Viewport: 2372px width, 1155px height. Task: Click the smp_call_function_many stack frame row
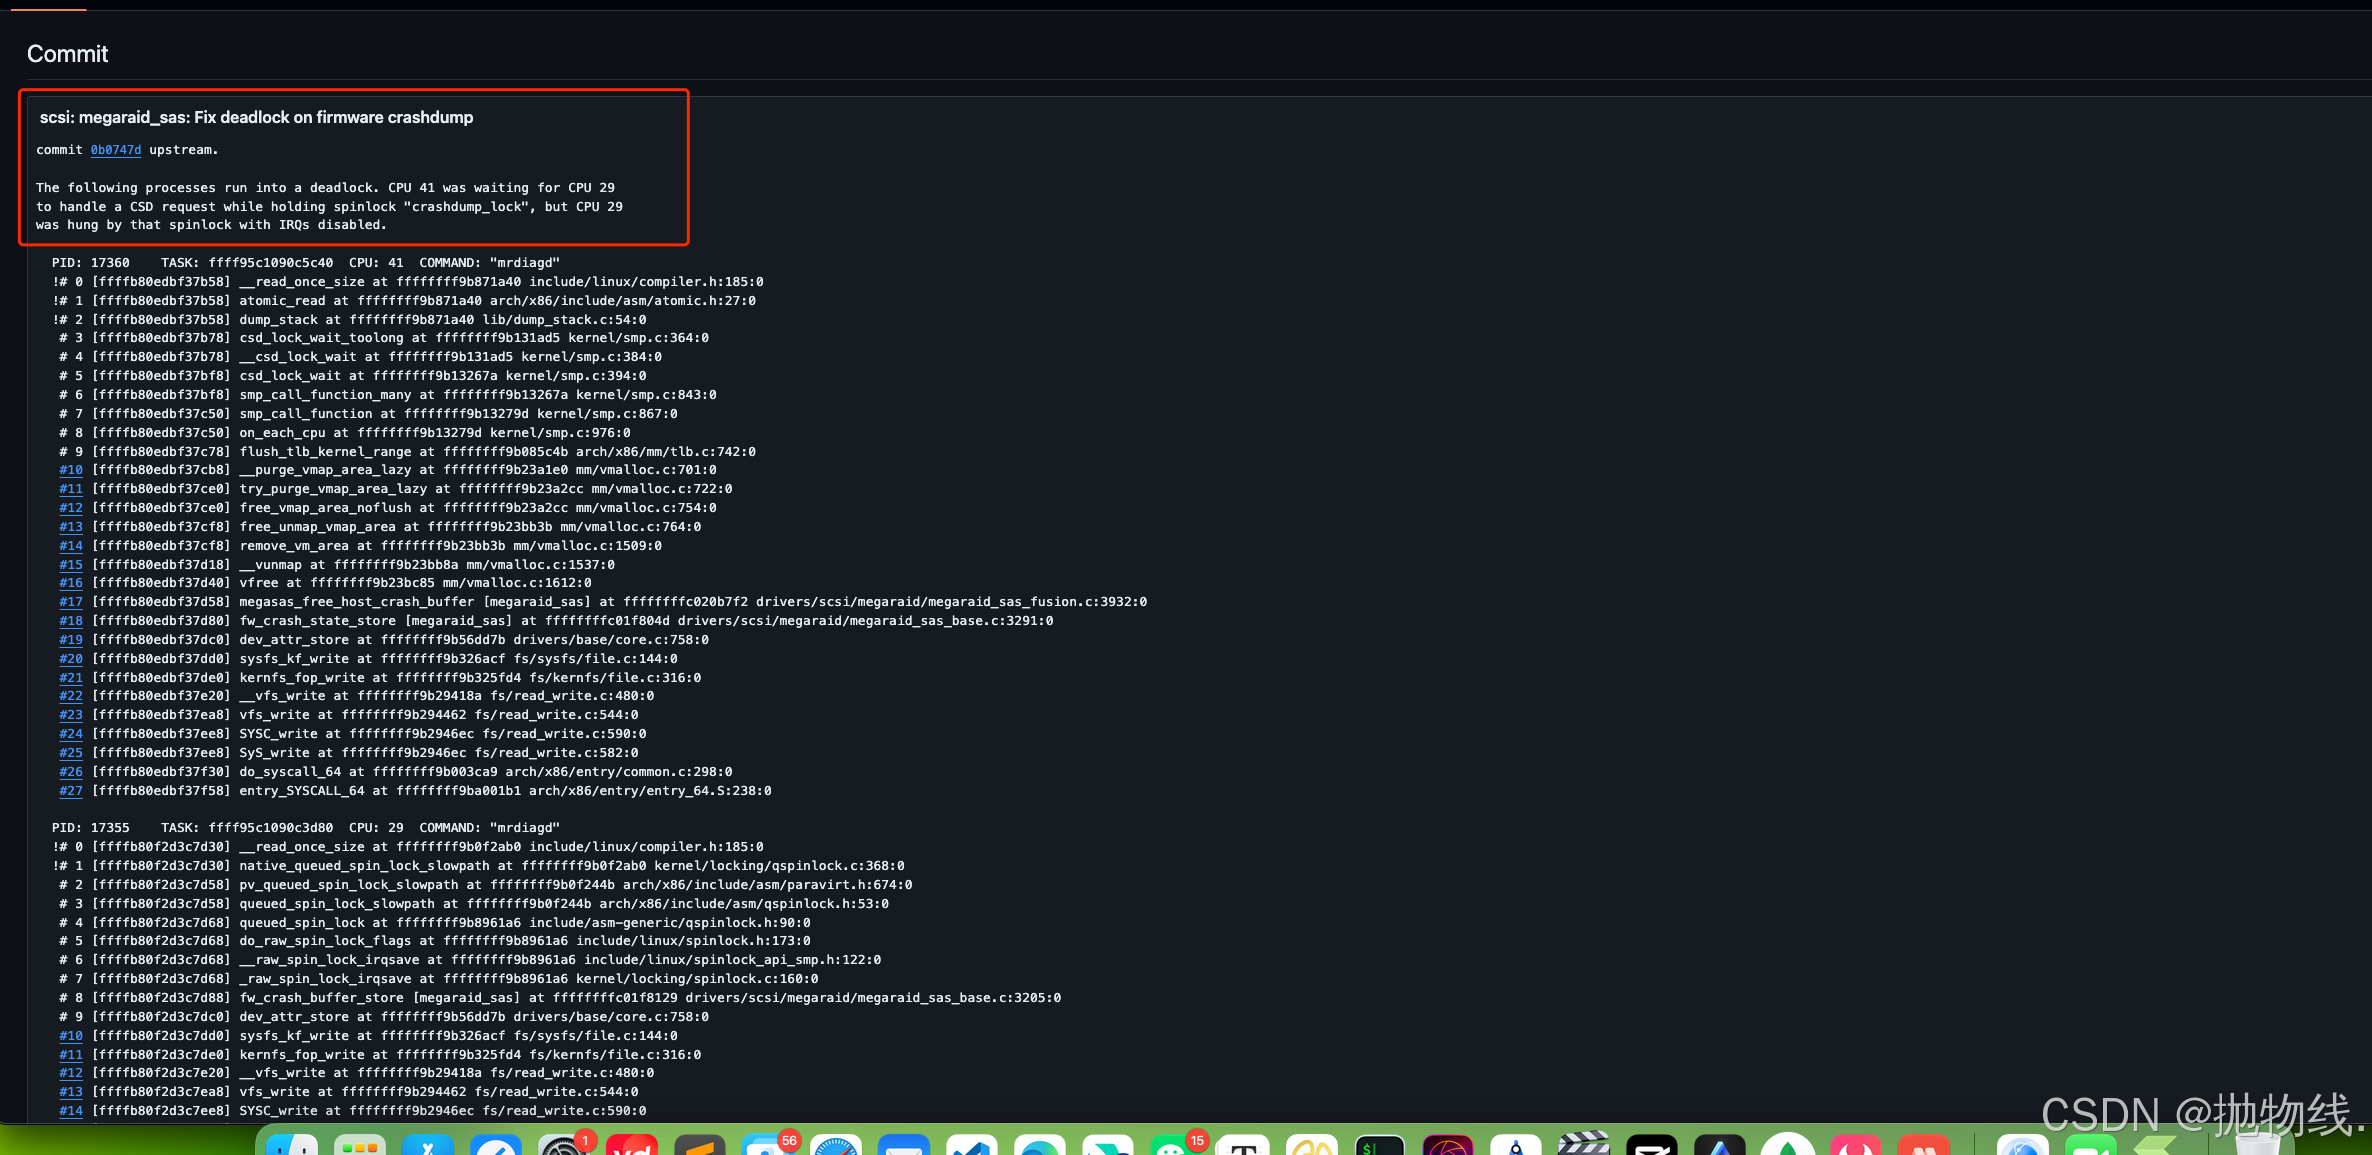[x=388, y=395]
